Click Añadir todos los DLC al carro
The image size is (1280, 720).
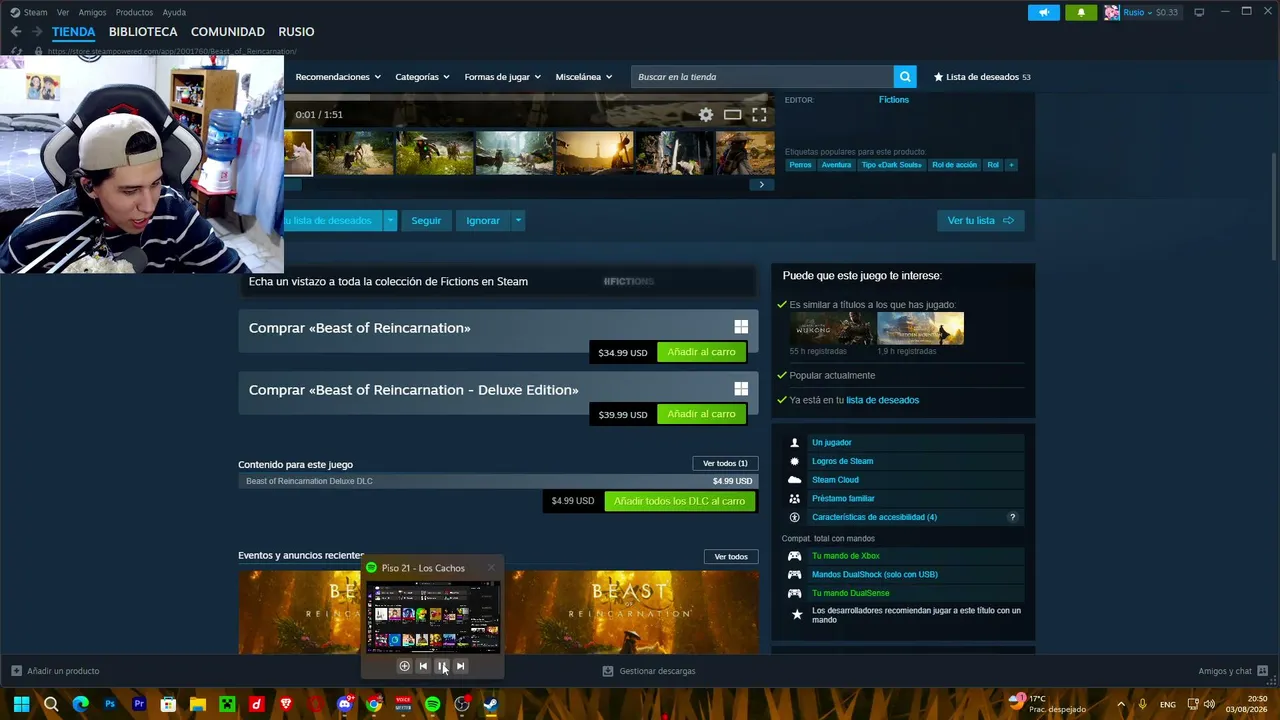[680, 501]
